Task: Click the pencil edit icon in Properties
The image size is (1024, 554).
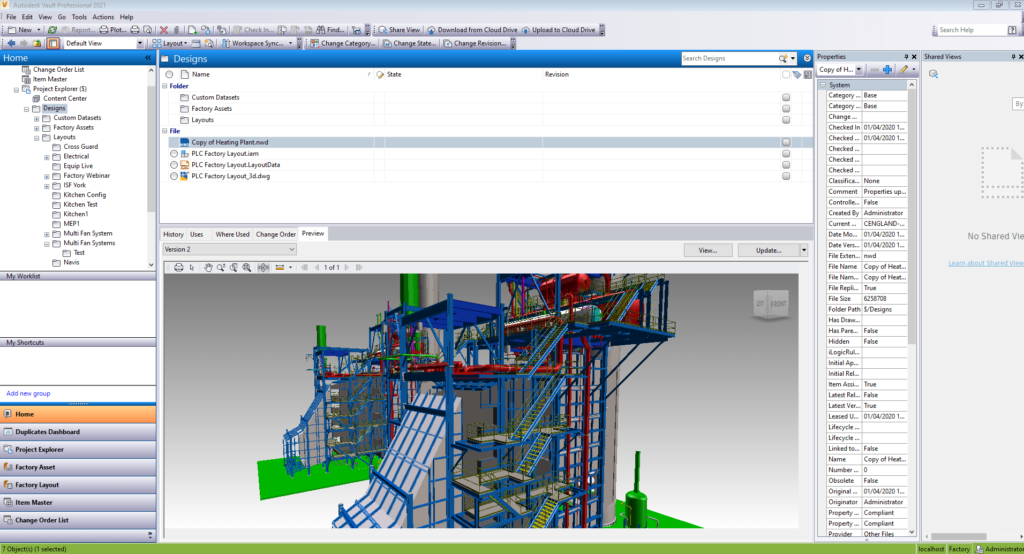Action: (x=904, y=69)
